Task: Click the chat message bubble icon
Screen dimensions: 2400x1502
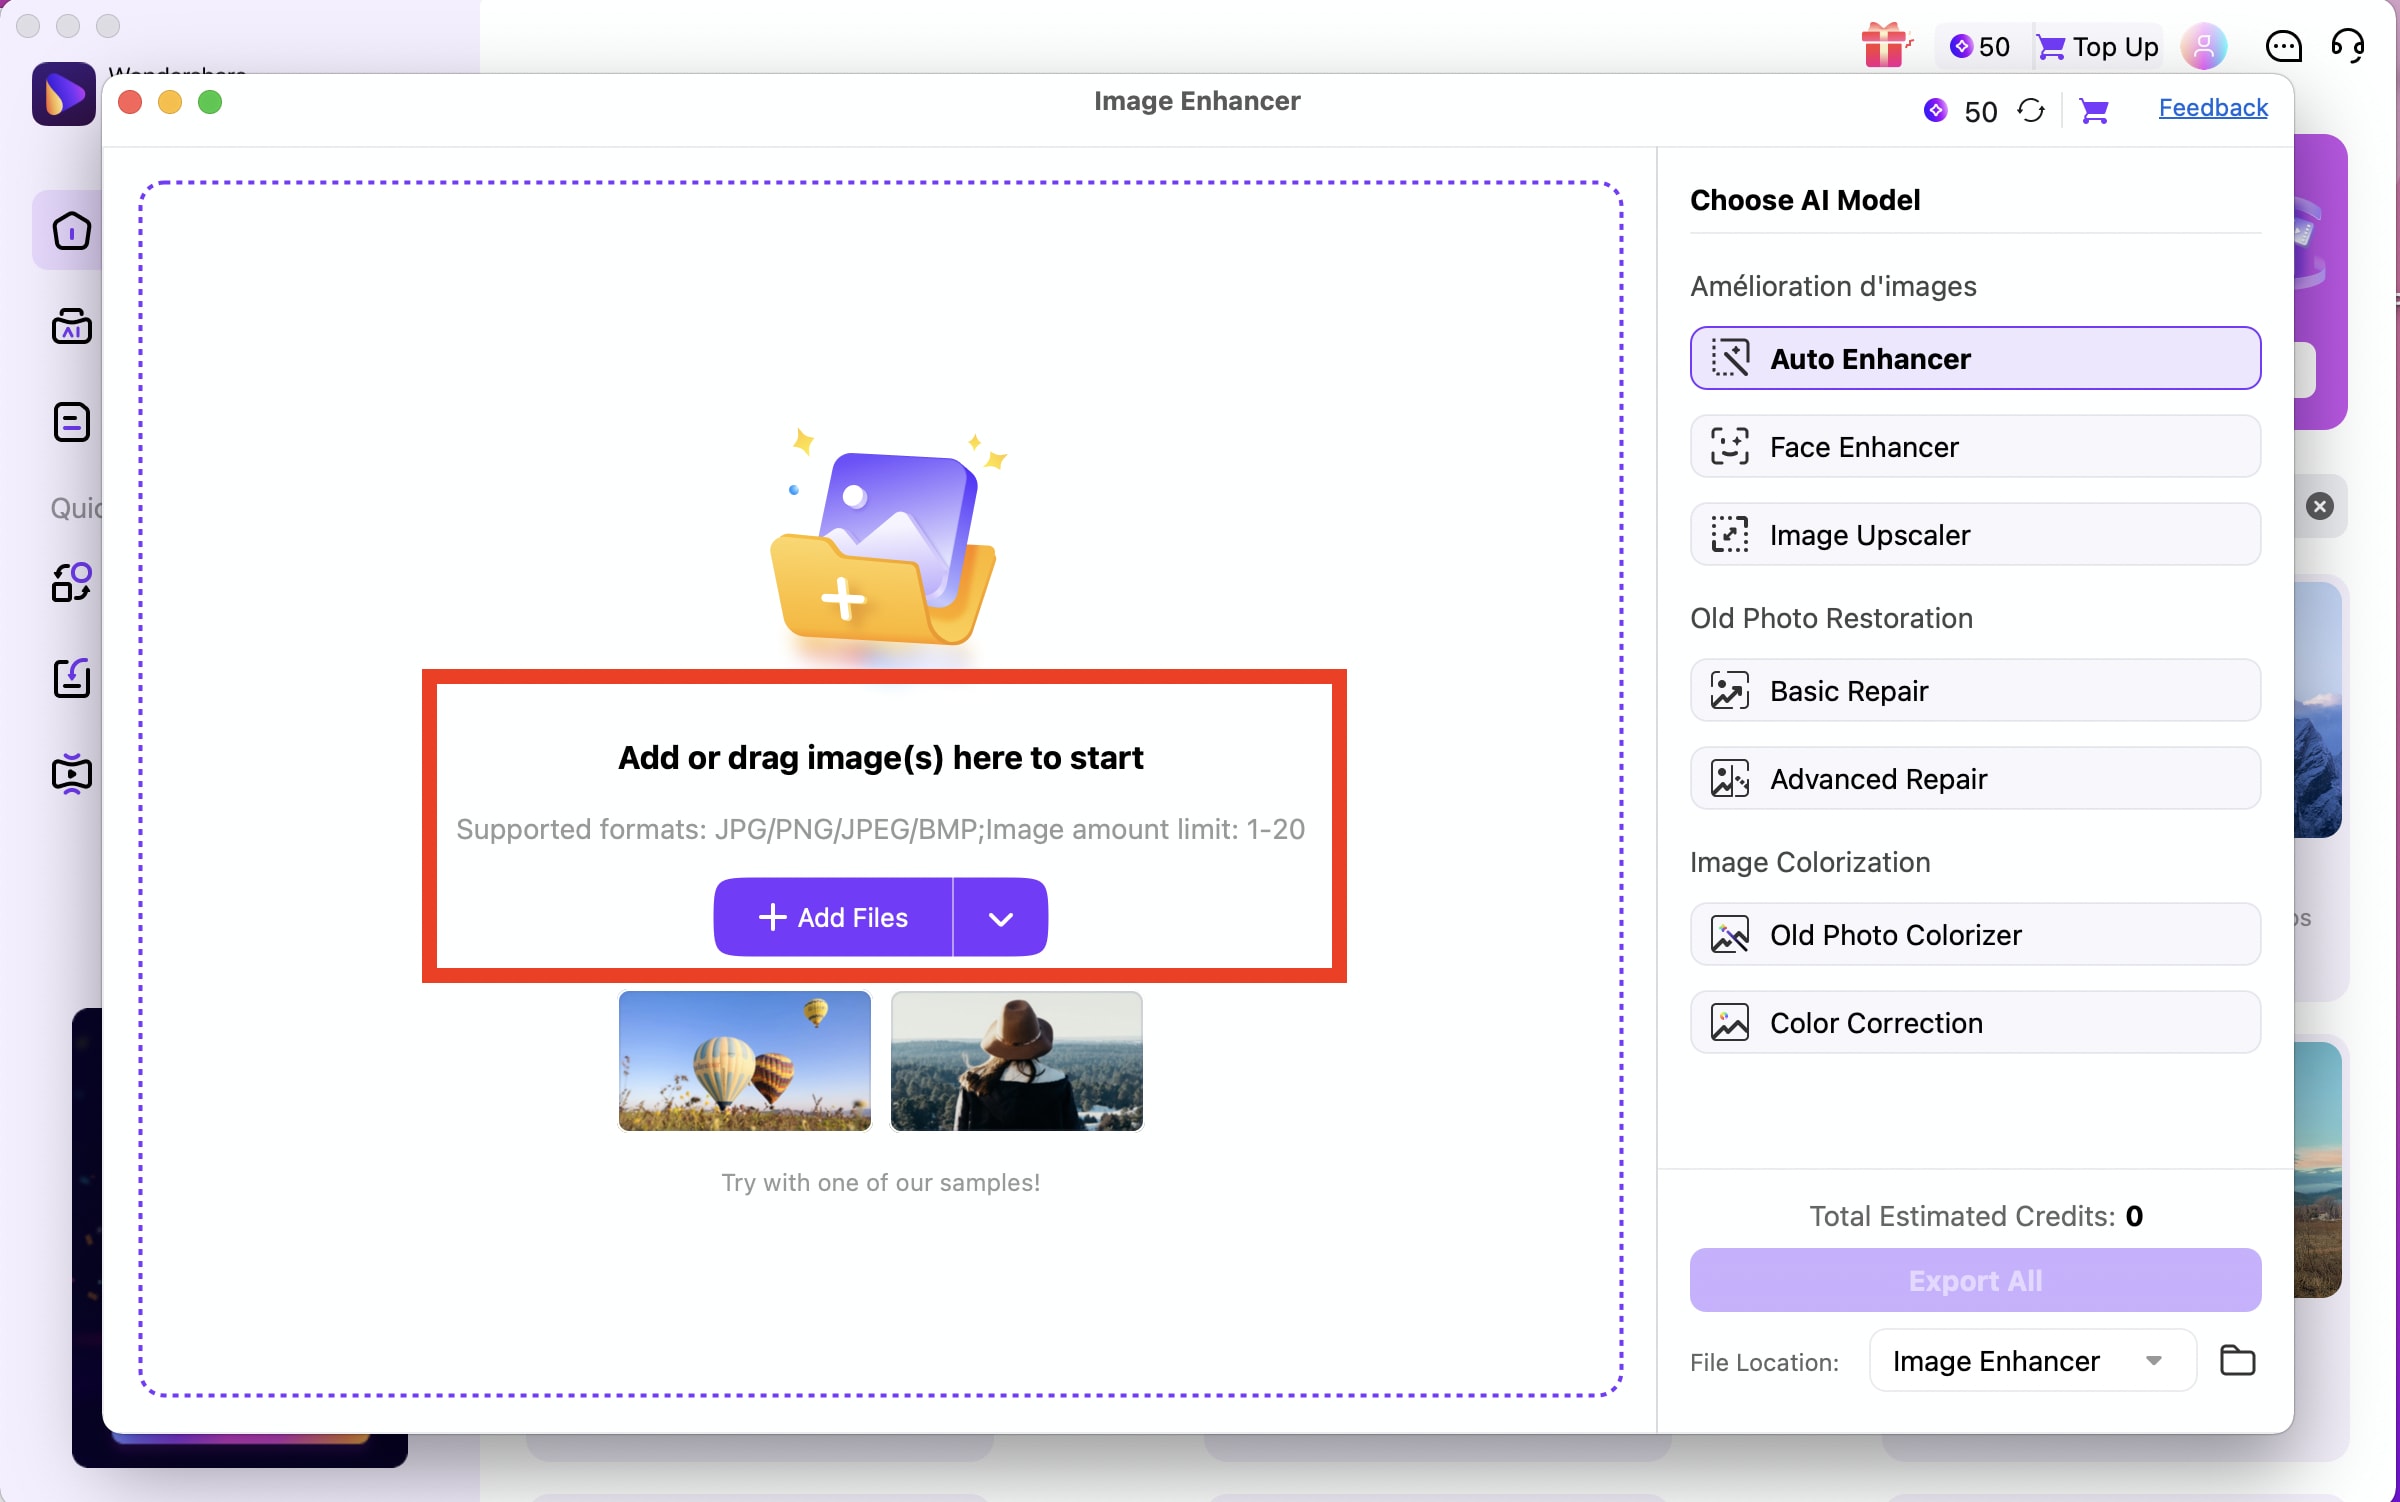Action: [x=2283, y=46]
